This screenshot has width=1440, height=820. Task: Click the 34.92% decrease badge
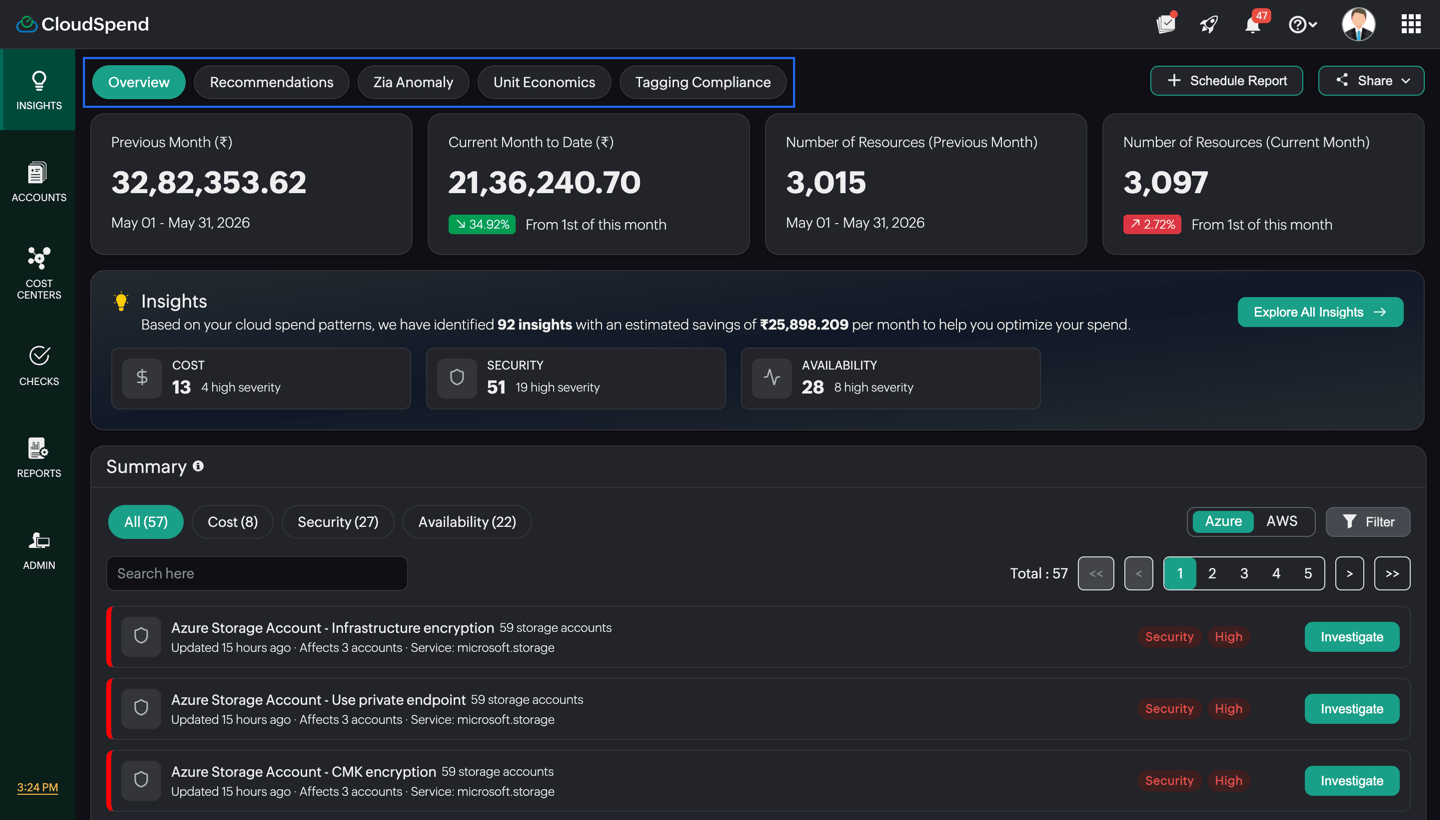(482, 224)
